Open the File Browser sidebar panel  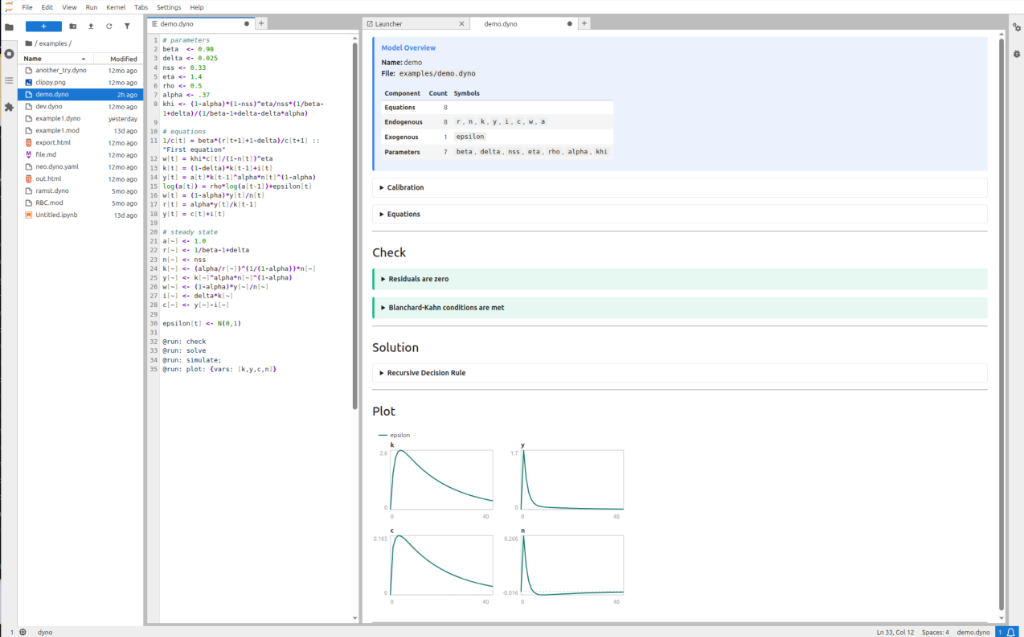(x=9, y=27)
